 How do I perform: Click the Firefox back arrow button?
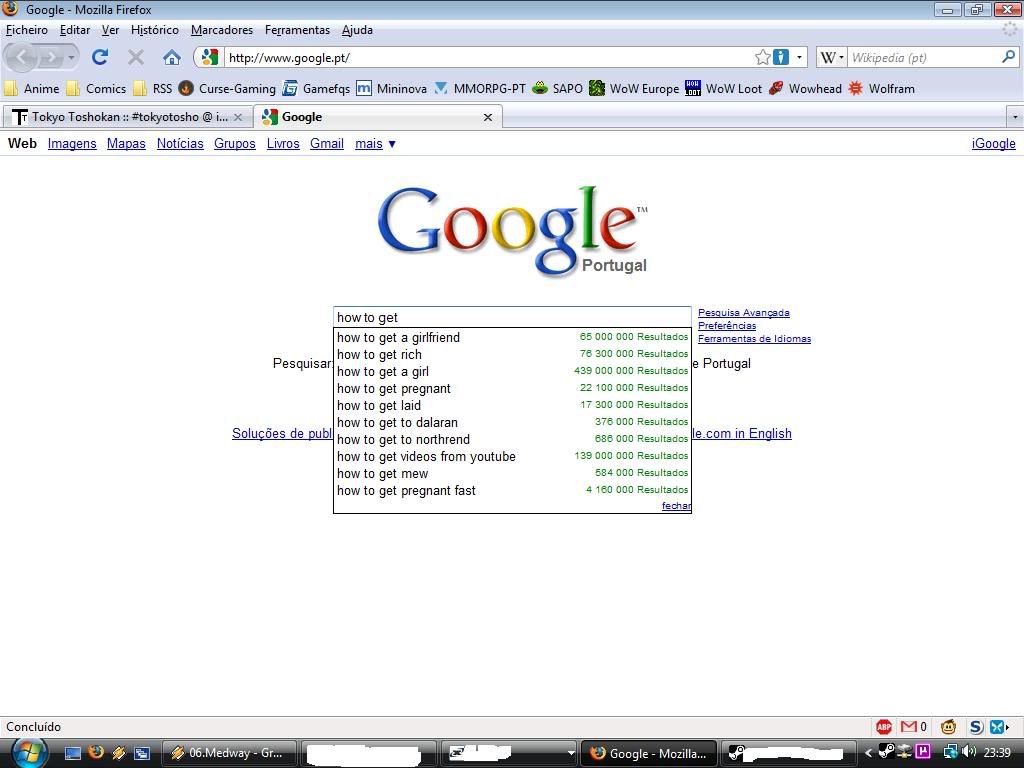click(22, 57)
